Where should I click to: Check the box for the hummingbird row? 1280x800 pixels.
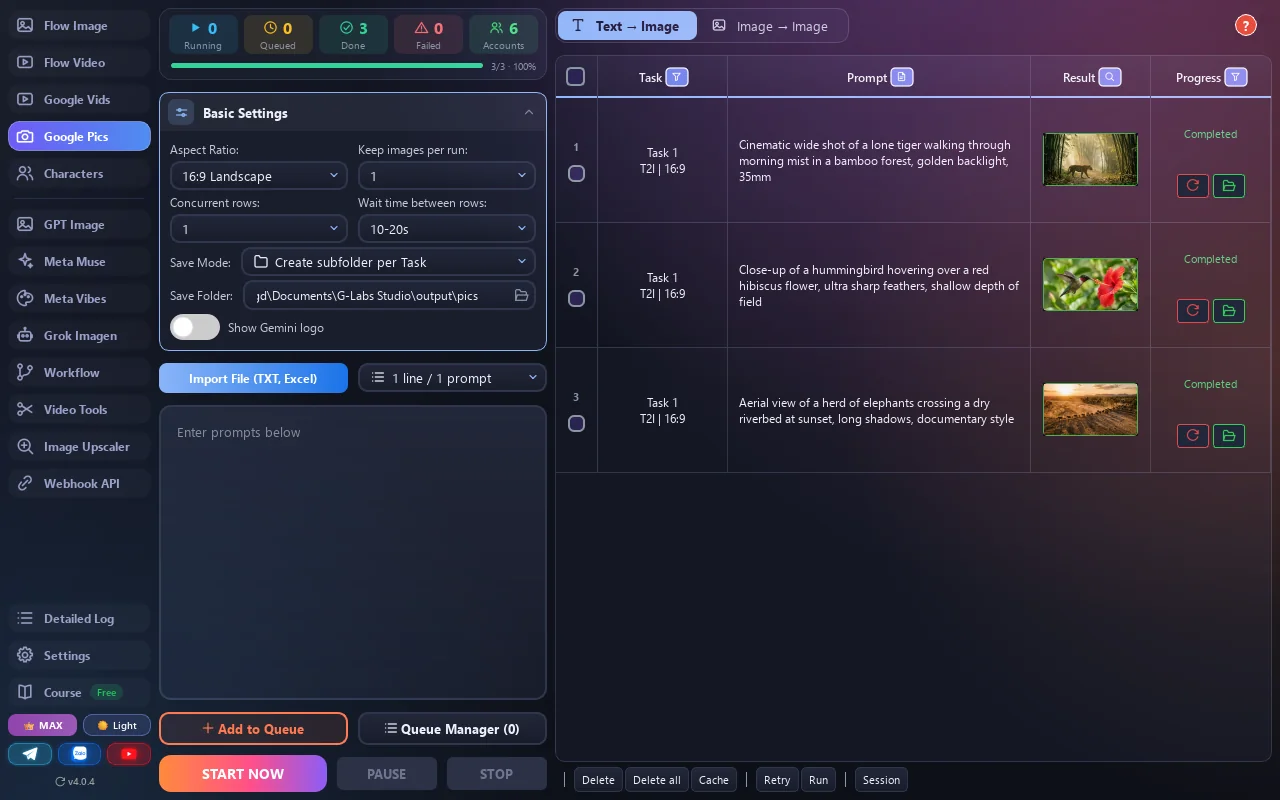[x=576, y=298]
